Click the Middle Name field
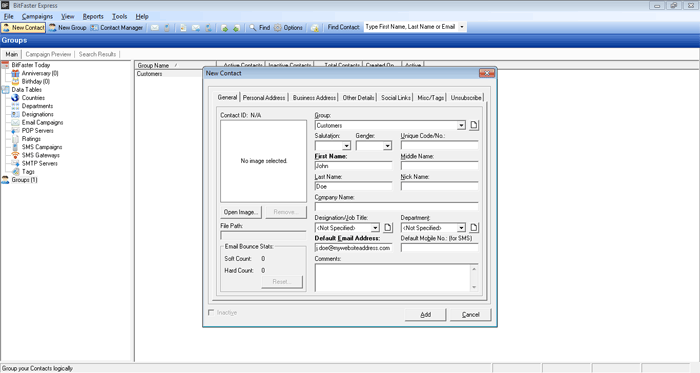Screen dimensions: 700x373 [x=439, y=166]
